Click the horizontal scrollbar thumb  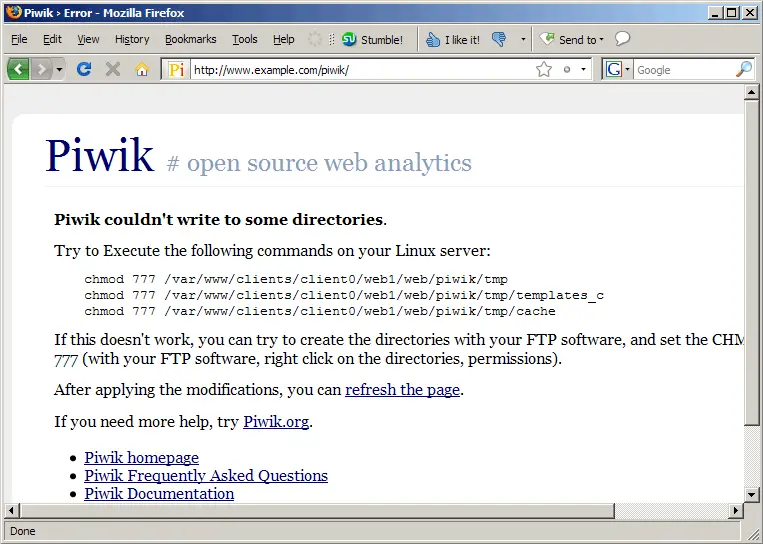click(317, 510)
